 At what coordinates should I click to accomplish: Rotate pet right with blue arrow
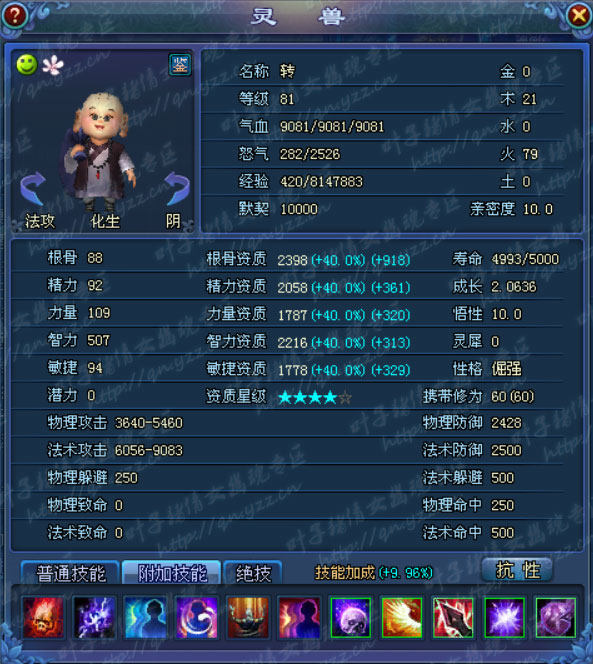click(x=177, y=188)
